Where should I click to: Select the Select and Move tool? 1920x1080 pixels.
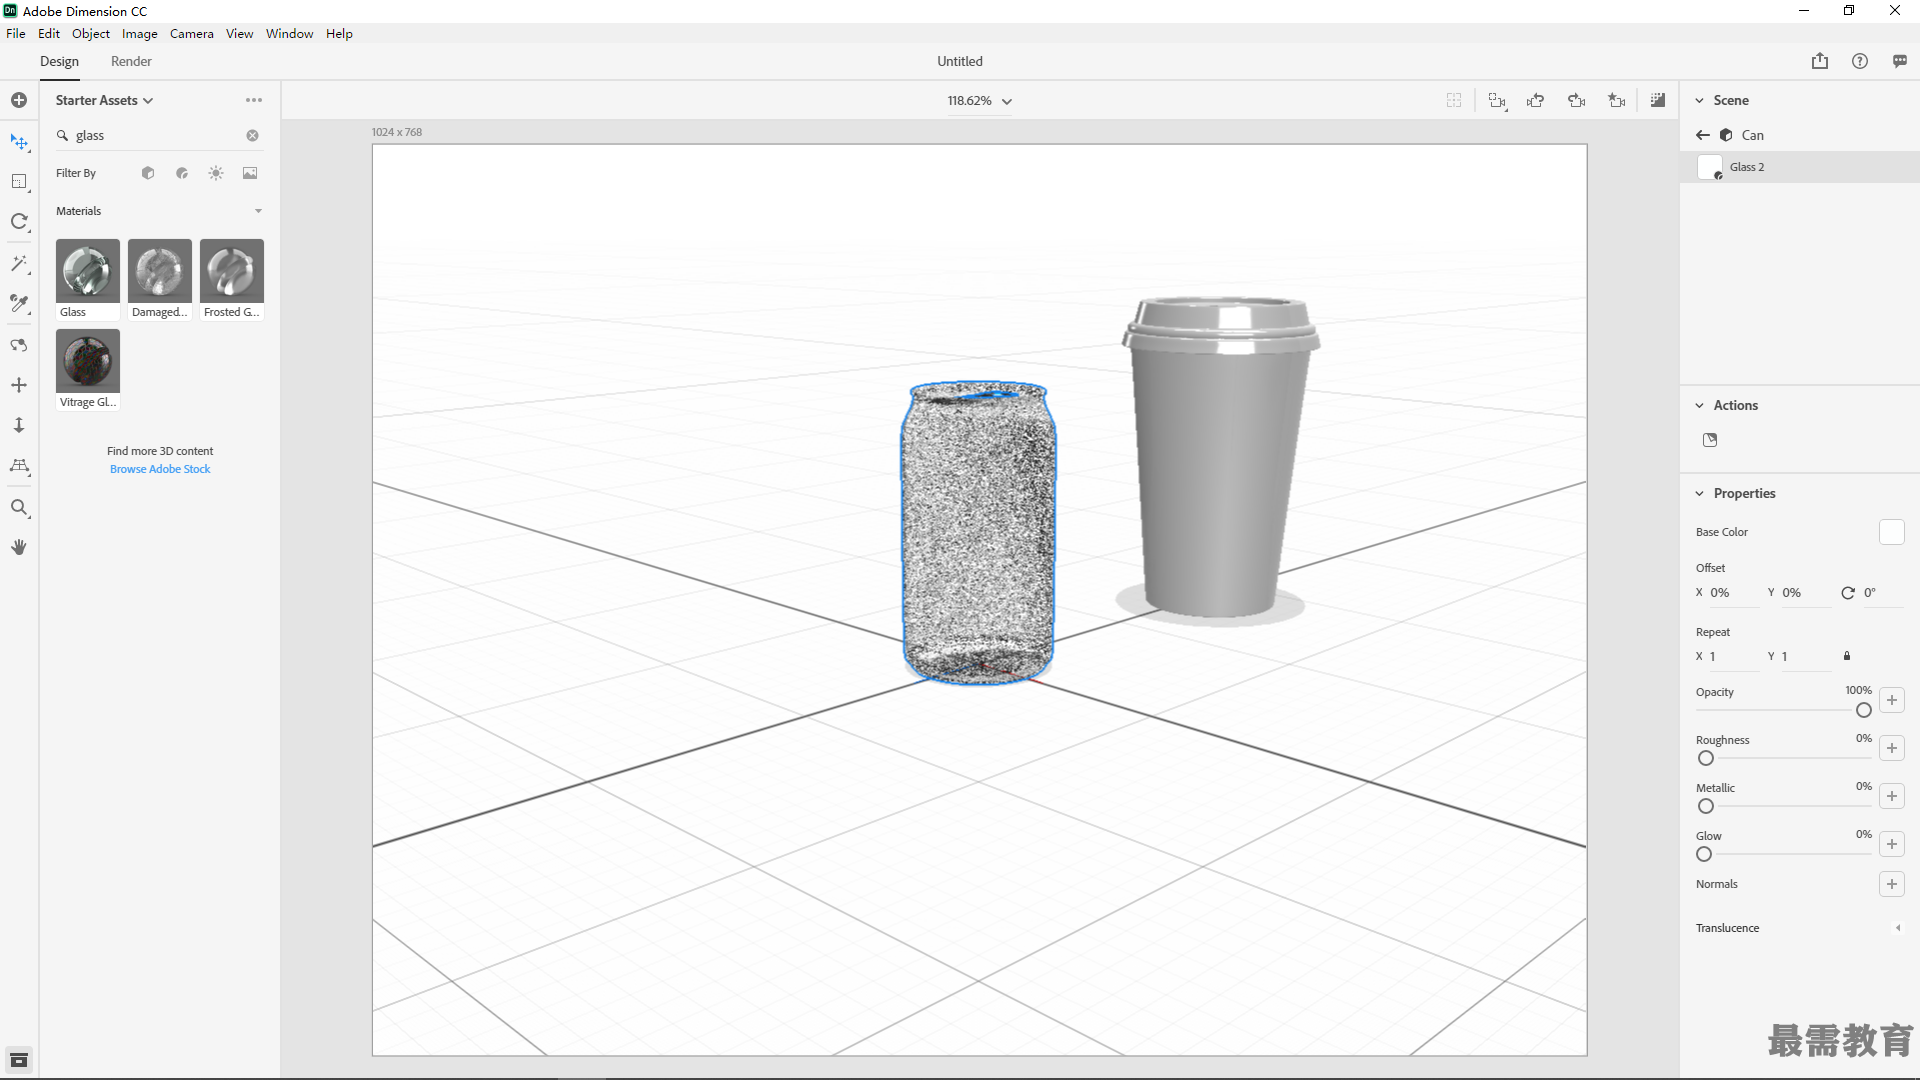(19, 142)
